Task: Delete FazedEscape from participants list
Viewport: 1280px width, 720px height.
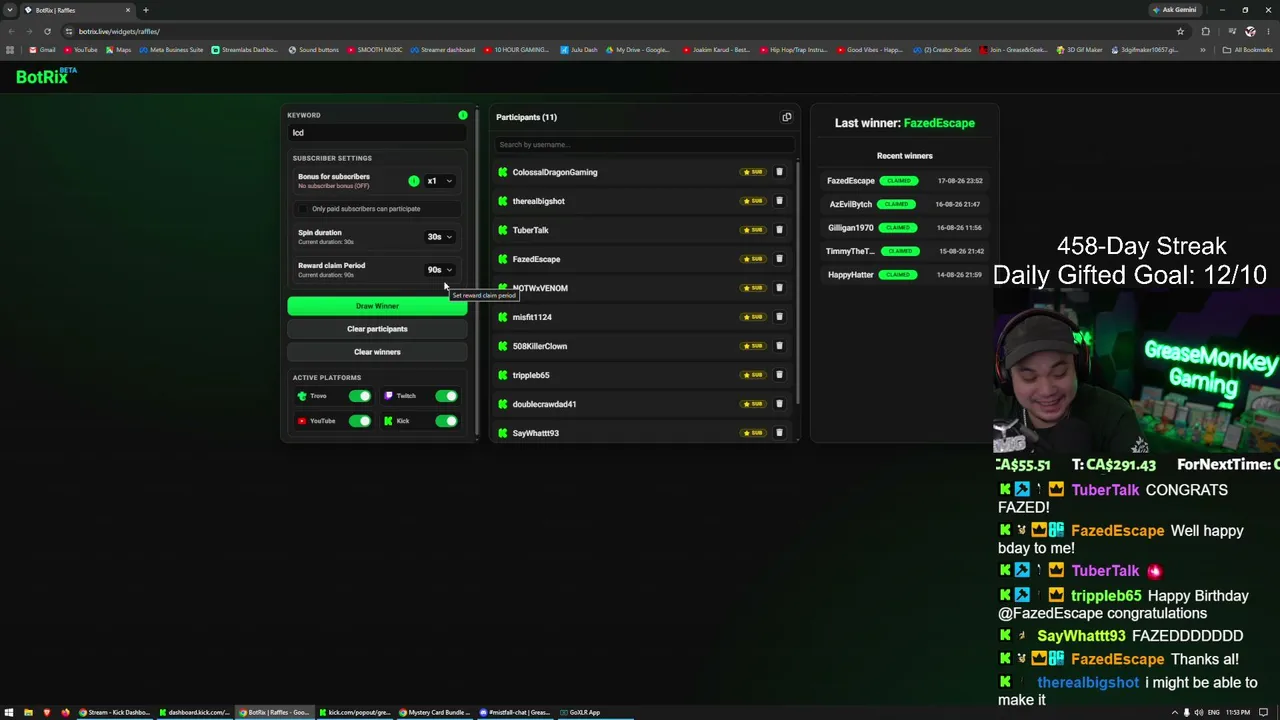Action: 779,259
